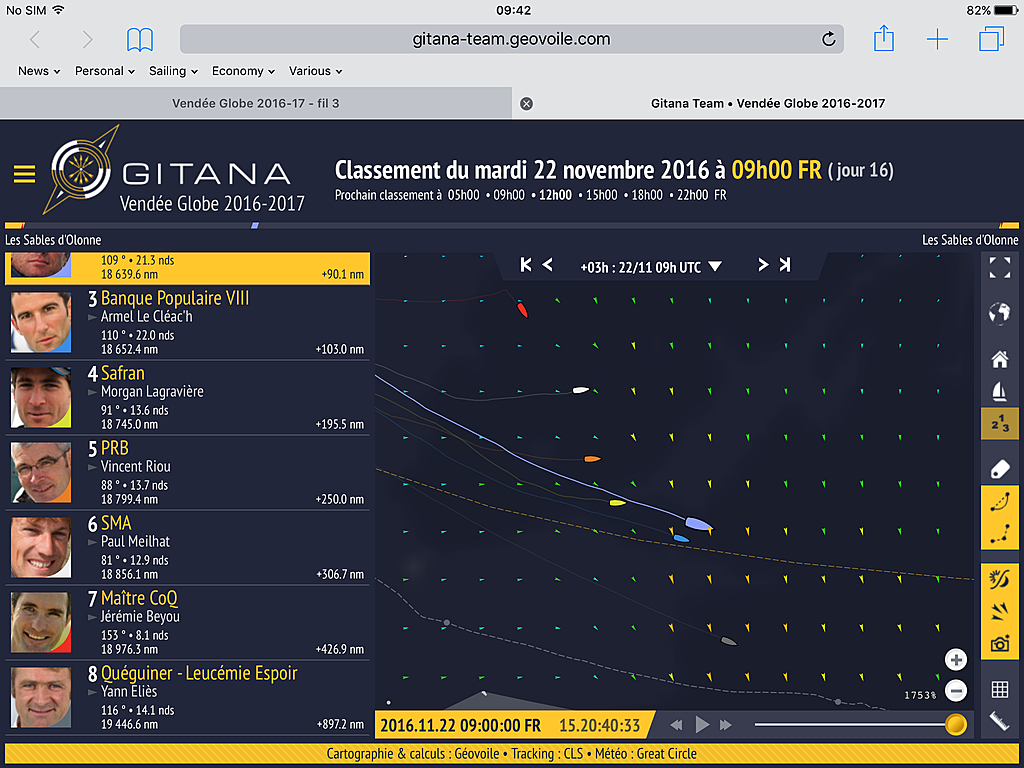Open the hamburger menu beside Gitana logo
The width and height of the screenshot is (1024, 768).
point(24,174)
